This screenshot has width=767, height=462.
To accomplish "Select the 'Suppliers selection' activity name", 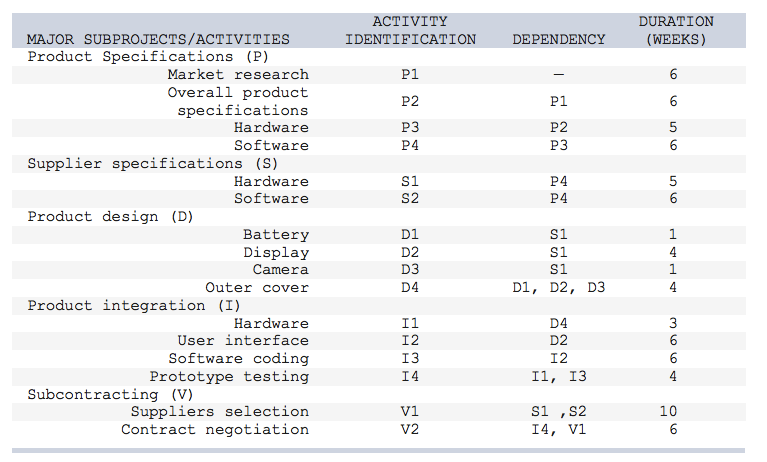I will (220, 412).
